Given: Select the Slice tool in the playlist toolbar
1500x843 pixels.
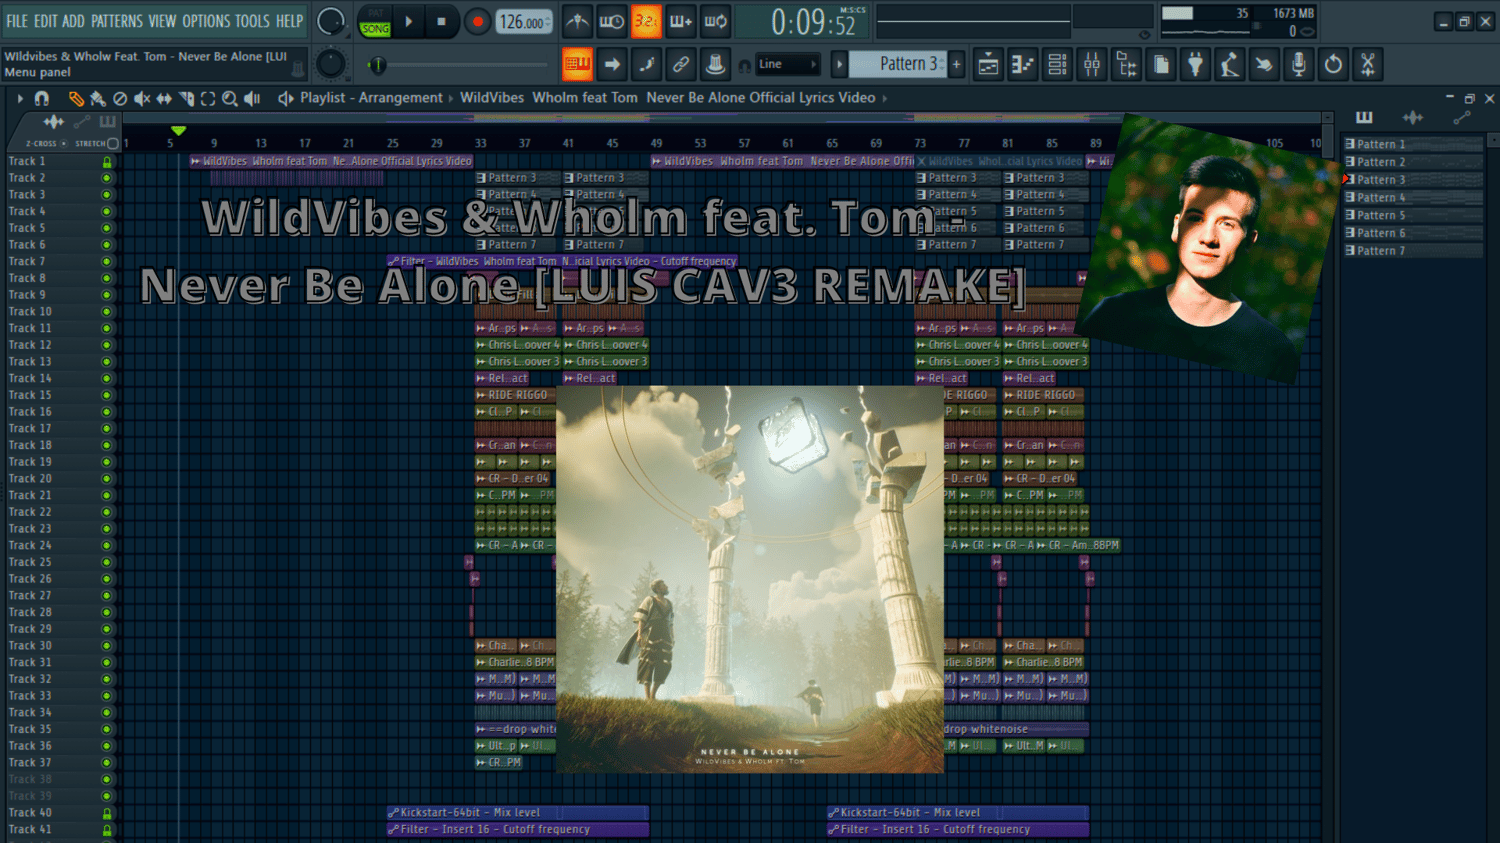Looking at the screenshot, I should click(x=186, y=98).
